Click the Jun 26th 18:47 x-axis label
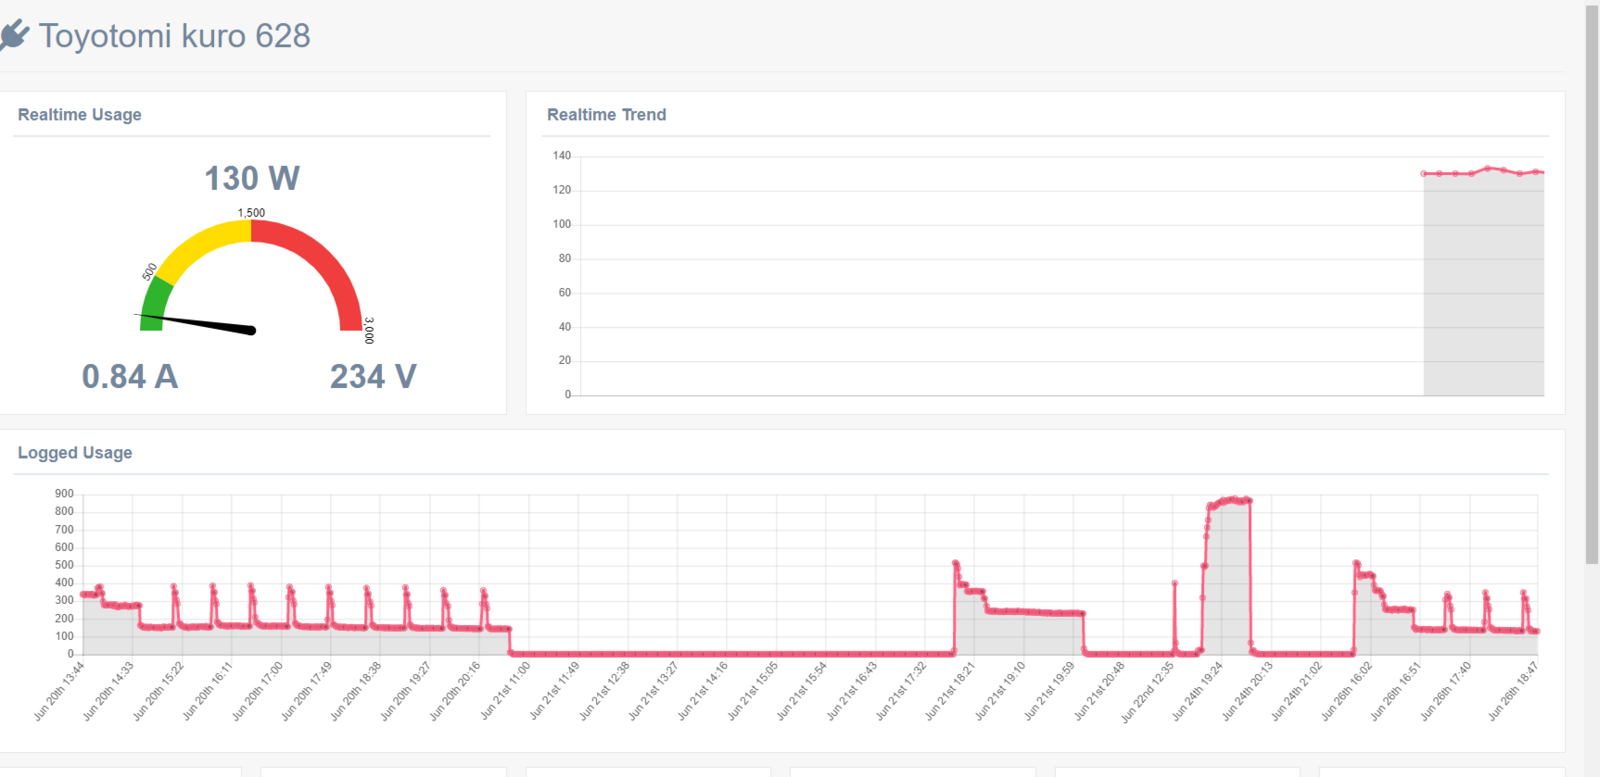This screenshot has height=777, width=1600. [1512, 691]
